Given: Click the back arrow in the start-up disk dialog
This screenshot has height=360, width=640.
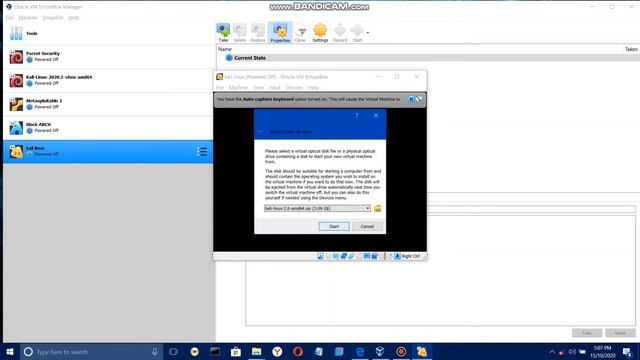Looking at the screenshot, I should coord(260,131).
